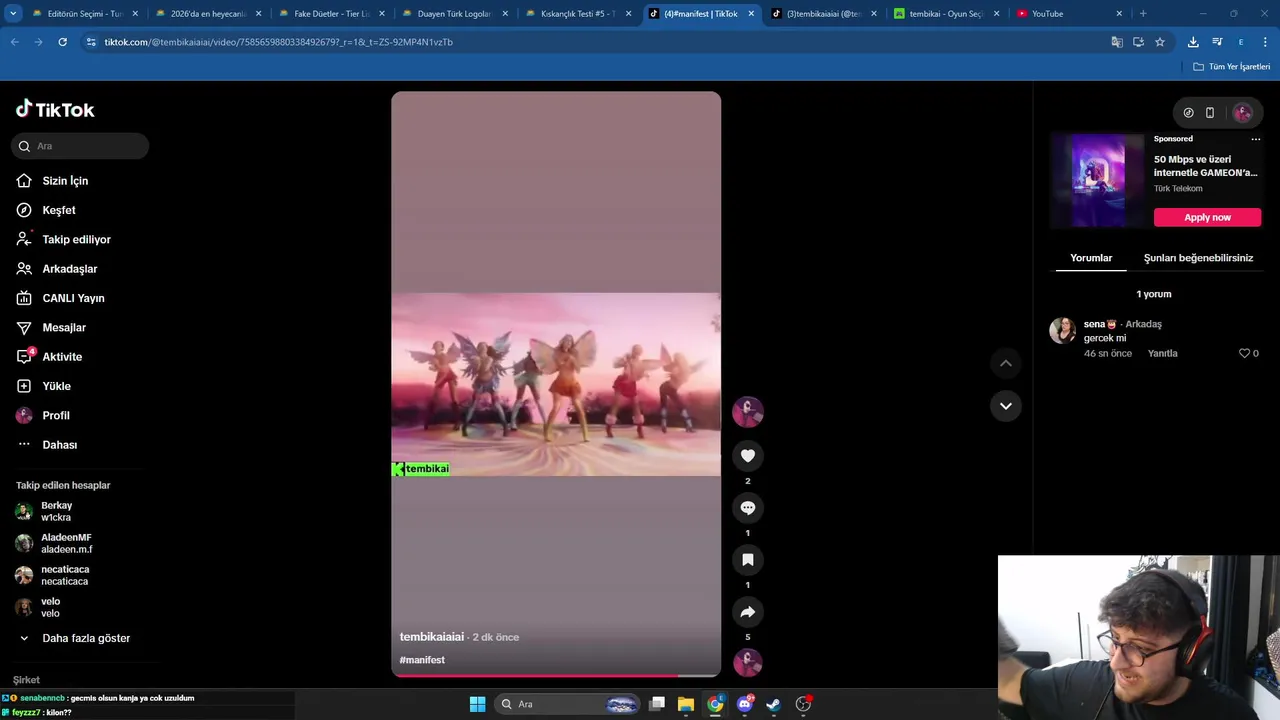Image resolution: width=1280 pixels, height=720 pixels.
Task: Open sena commenter avatar
Action: coord(1062,330)
